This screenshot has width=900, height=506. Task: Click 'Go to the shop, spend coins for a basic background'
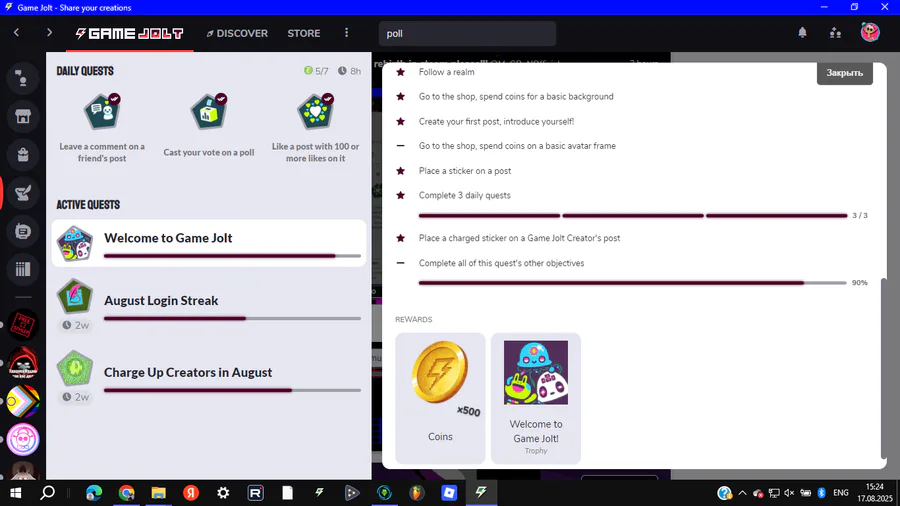(x=516, y=97)
